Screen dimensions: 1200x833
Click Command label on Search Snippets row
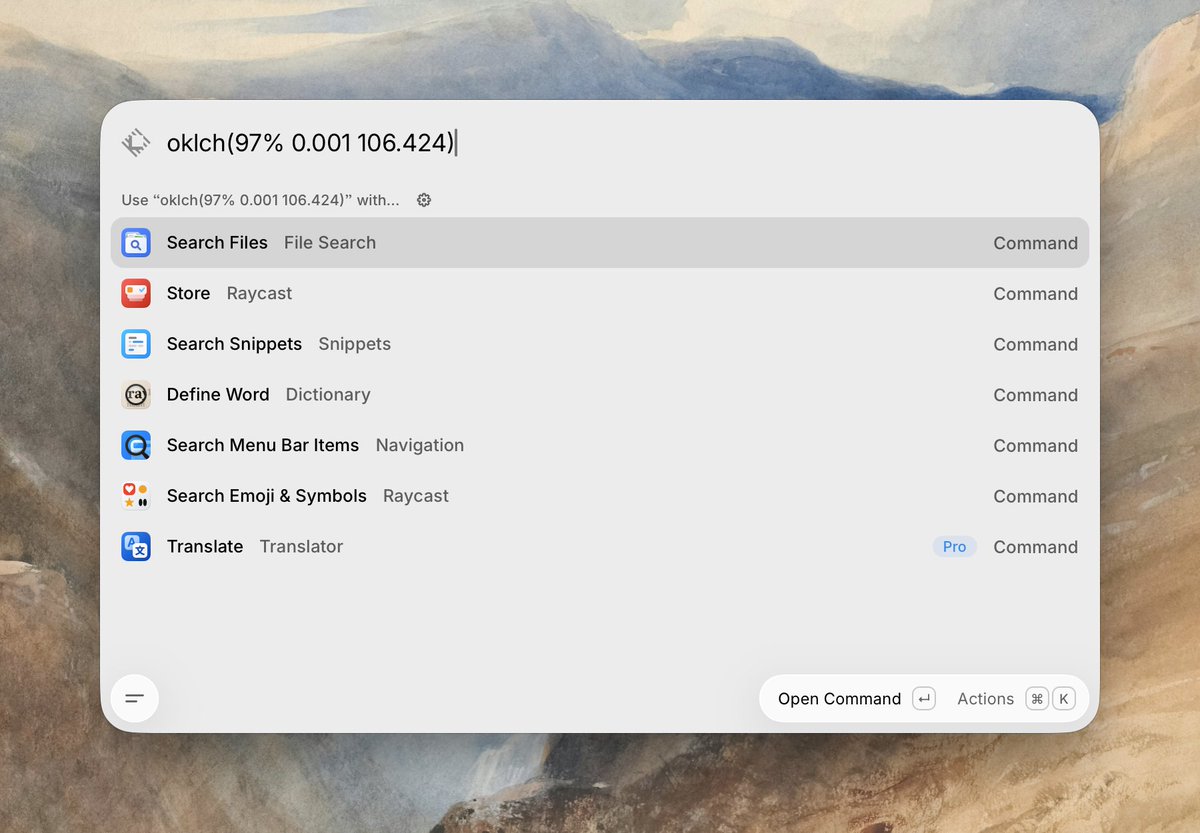(x=1035, y=344)
